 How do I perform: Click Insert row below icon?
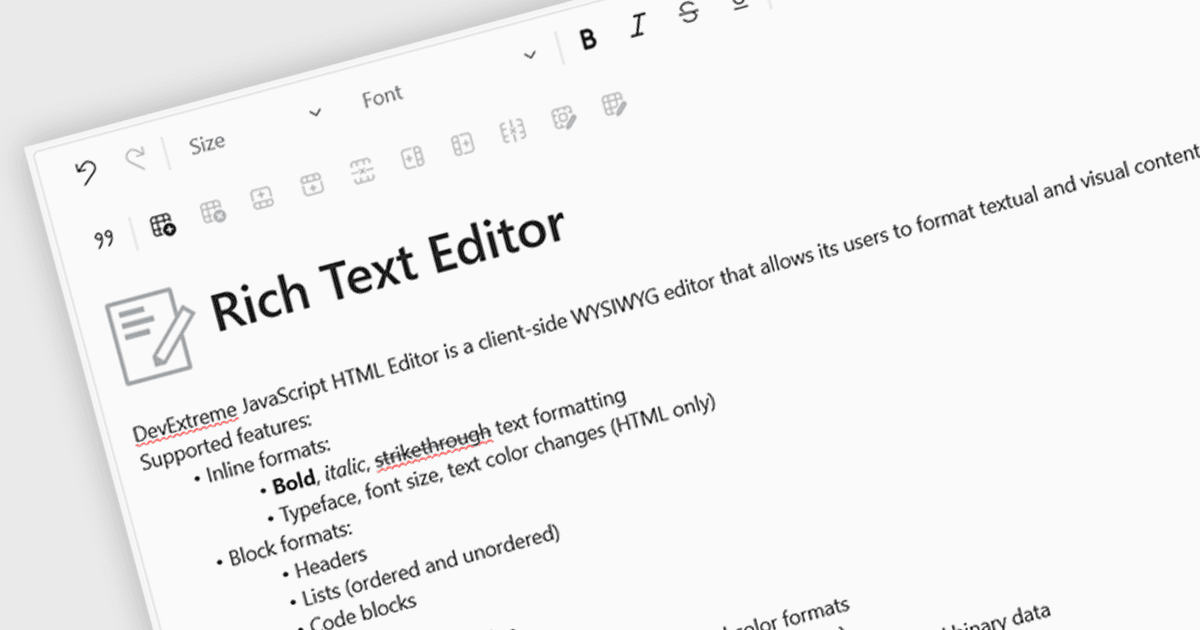pos(311,184)
